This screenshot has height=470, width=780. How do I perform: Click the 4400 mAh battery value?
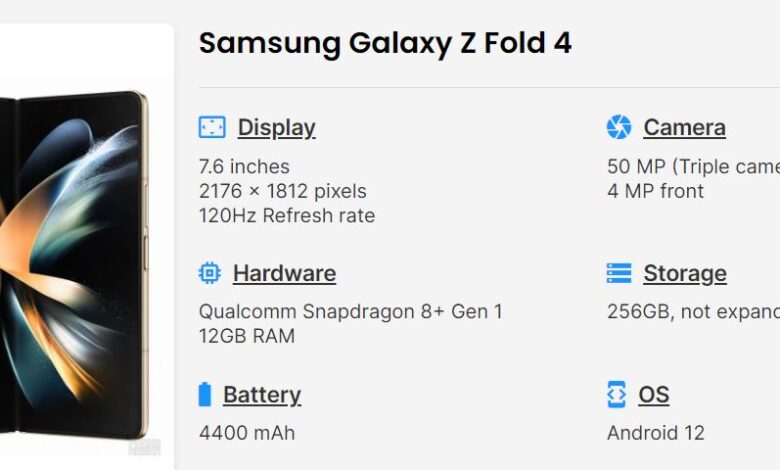(247, 433)
